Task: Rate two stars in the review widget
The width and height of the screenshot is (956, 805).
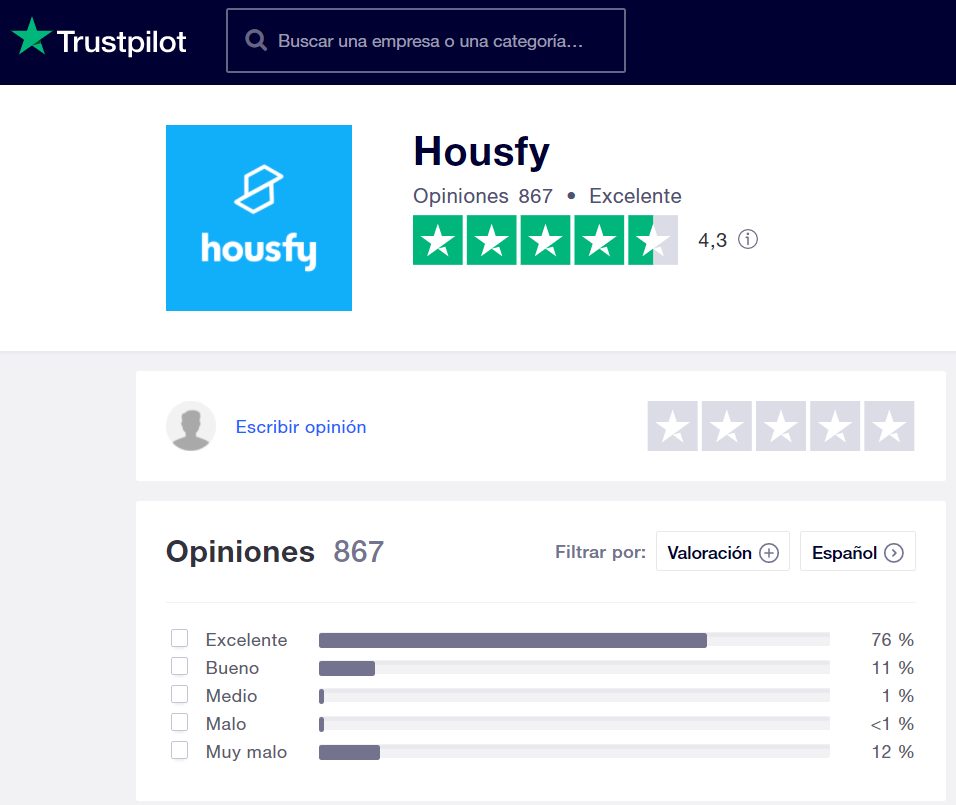Action: 727,426
